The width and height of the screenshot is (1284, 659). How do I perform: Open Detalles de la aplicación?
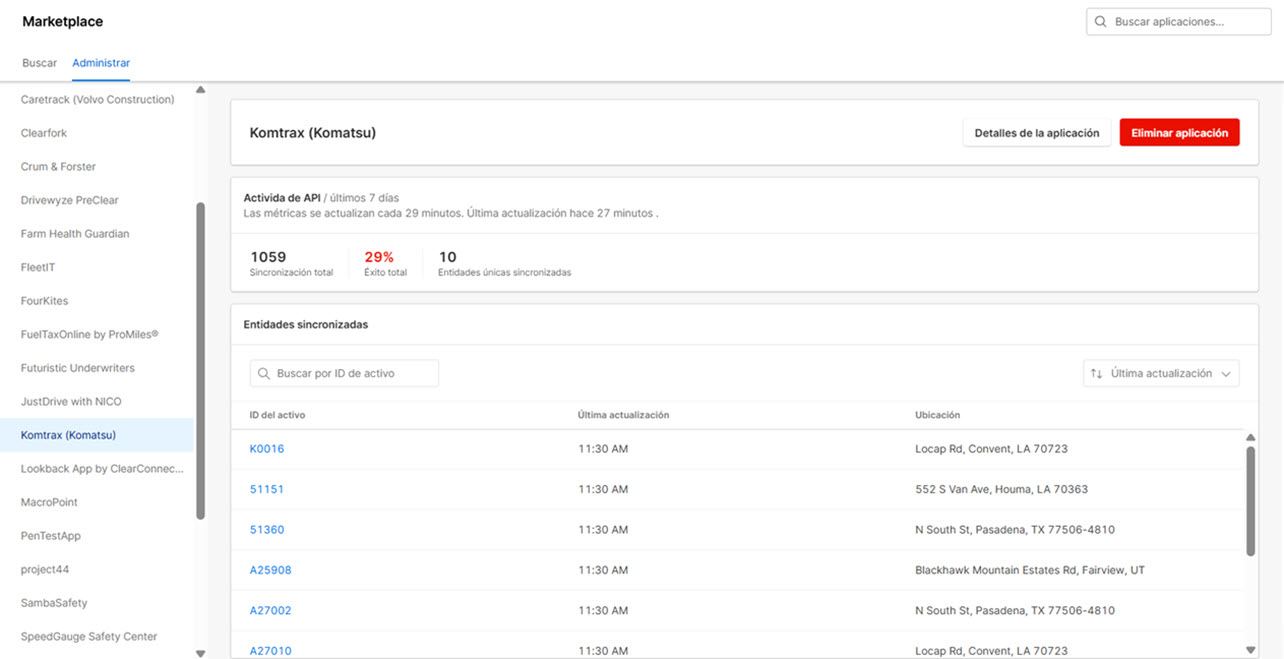point(1036,133)
